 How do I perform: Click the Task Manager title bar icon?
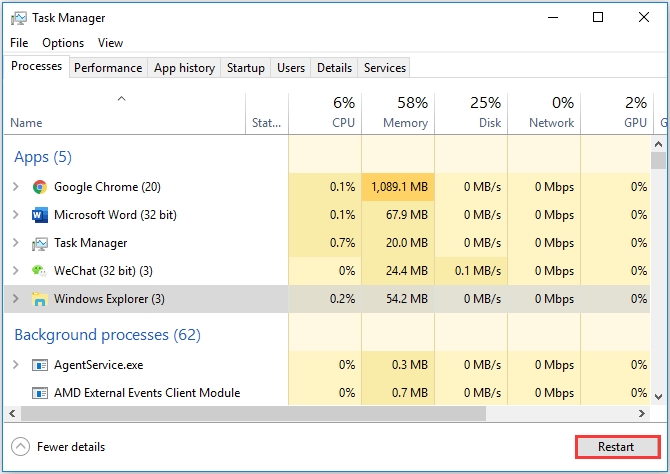[x=19, y=18]
